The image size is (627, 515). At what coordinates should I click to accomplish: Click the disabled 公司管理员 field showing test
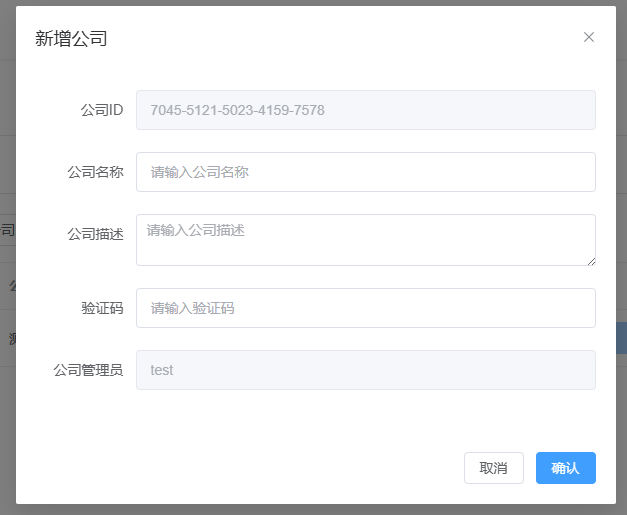pos(365,370)
